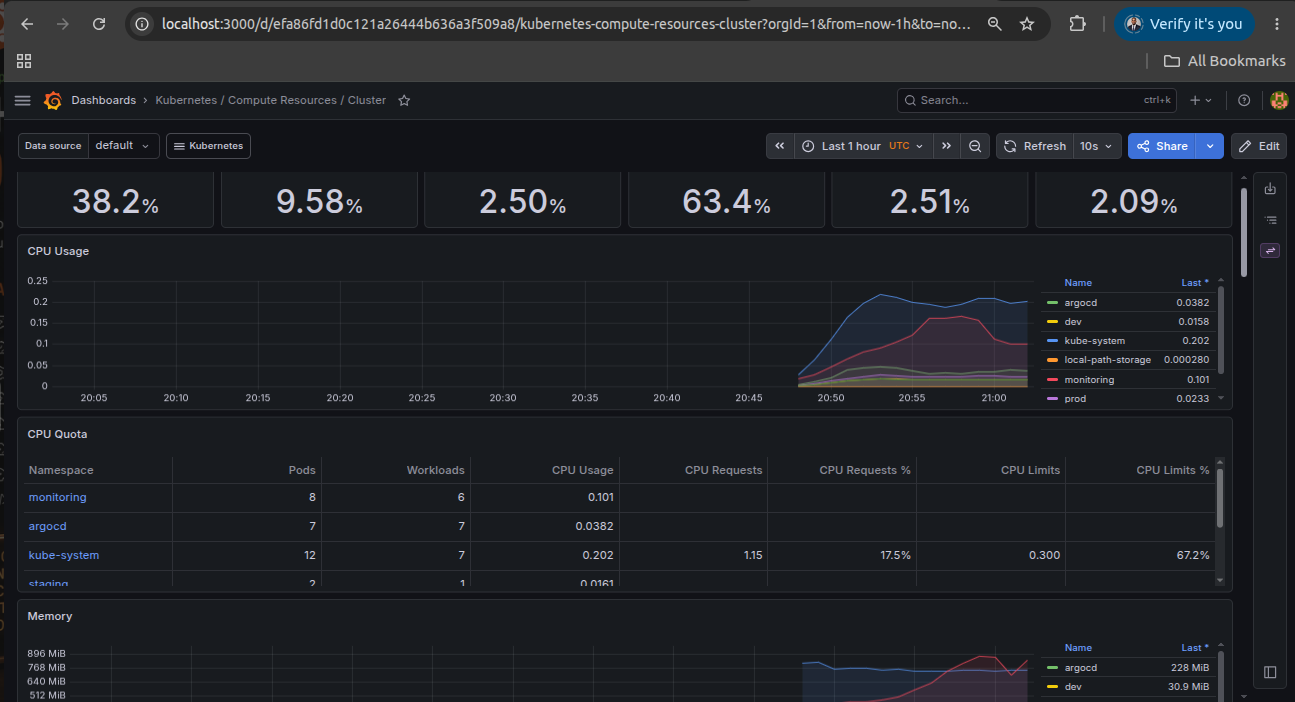Click the Memory panel title
Viewport: 1295px width, 702px height.
(50, 616)
